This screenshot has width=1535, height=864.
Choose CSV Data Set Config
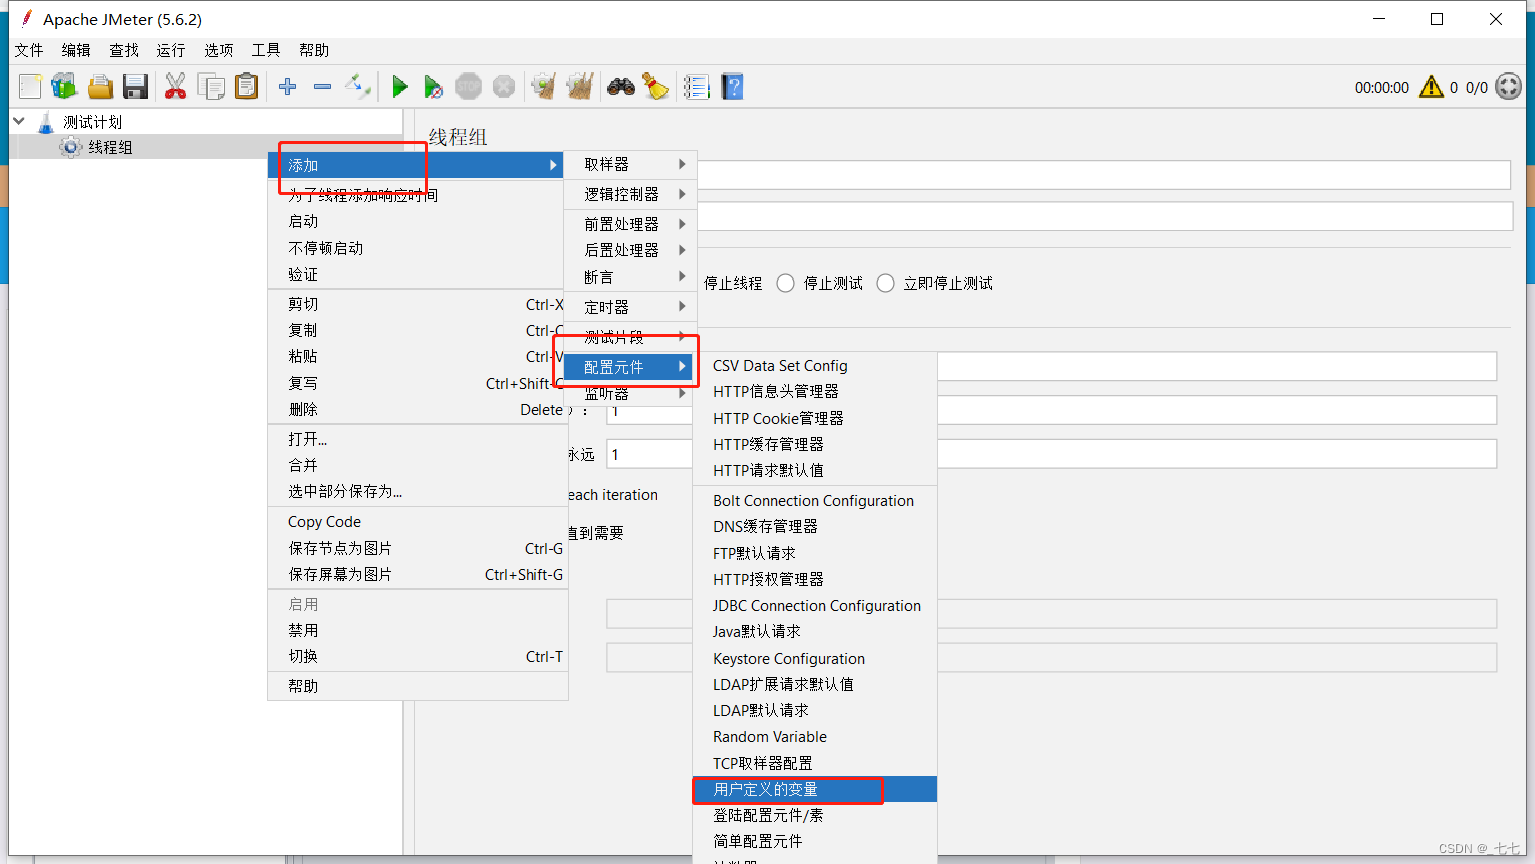[815, 366]
